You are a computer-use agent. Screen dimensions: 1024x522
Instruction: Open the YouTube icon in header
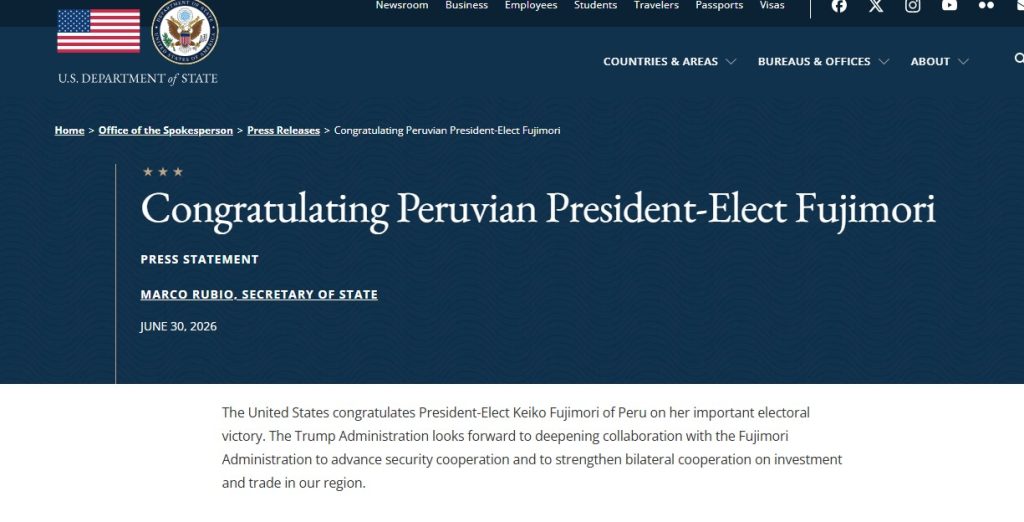[x=950, y=5]
